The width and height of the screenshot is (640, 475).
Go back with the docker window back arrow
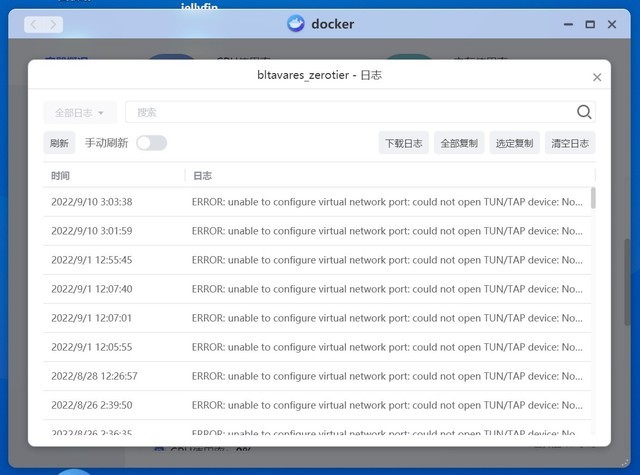click(34, 24)
